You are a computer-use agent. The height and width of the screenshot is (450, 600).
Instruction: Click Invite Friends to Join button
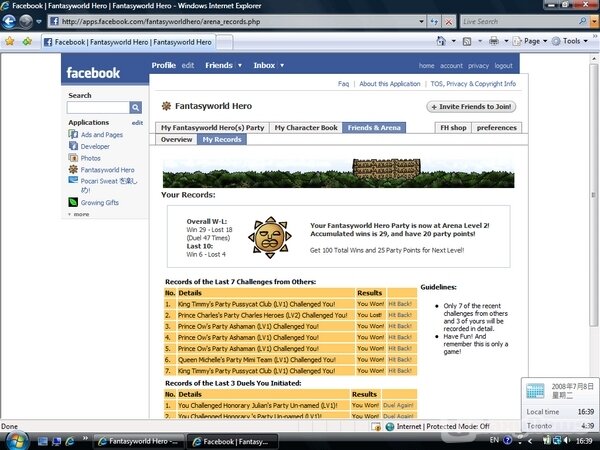pyautogui.click(x=472, y=106)
